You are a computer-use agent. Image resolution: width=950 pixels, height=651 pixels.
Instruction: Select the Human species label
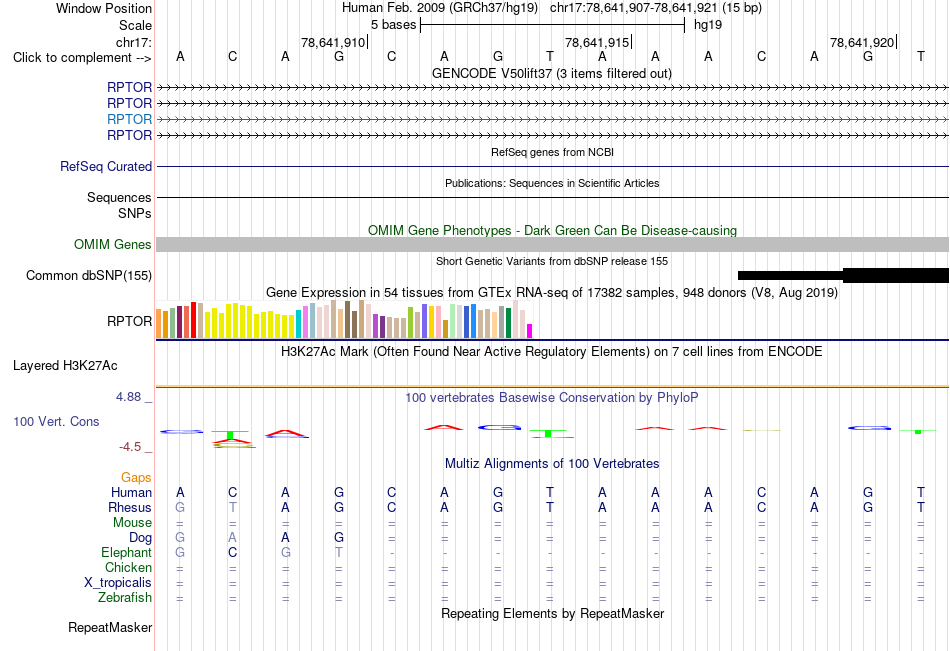(x=131, y=492)
